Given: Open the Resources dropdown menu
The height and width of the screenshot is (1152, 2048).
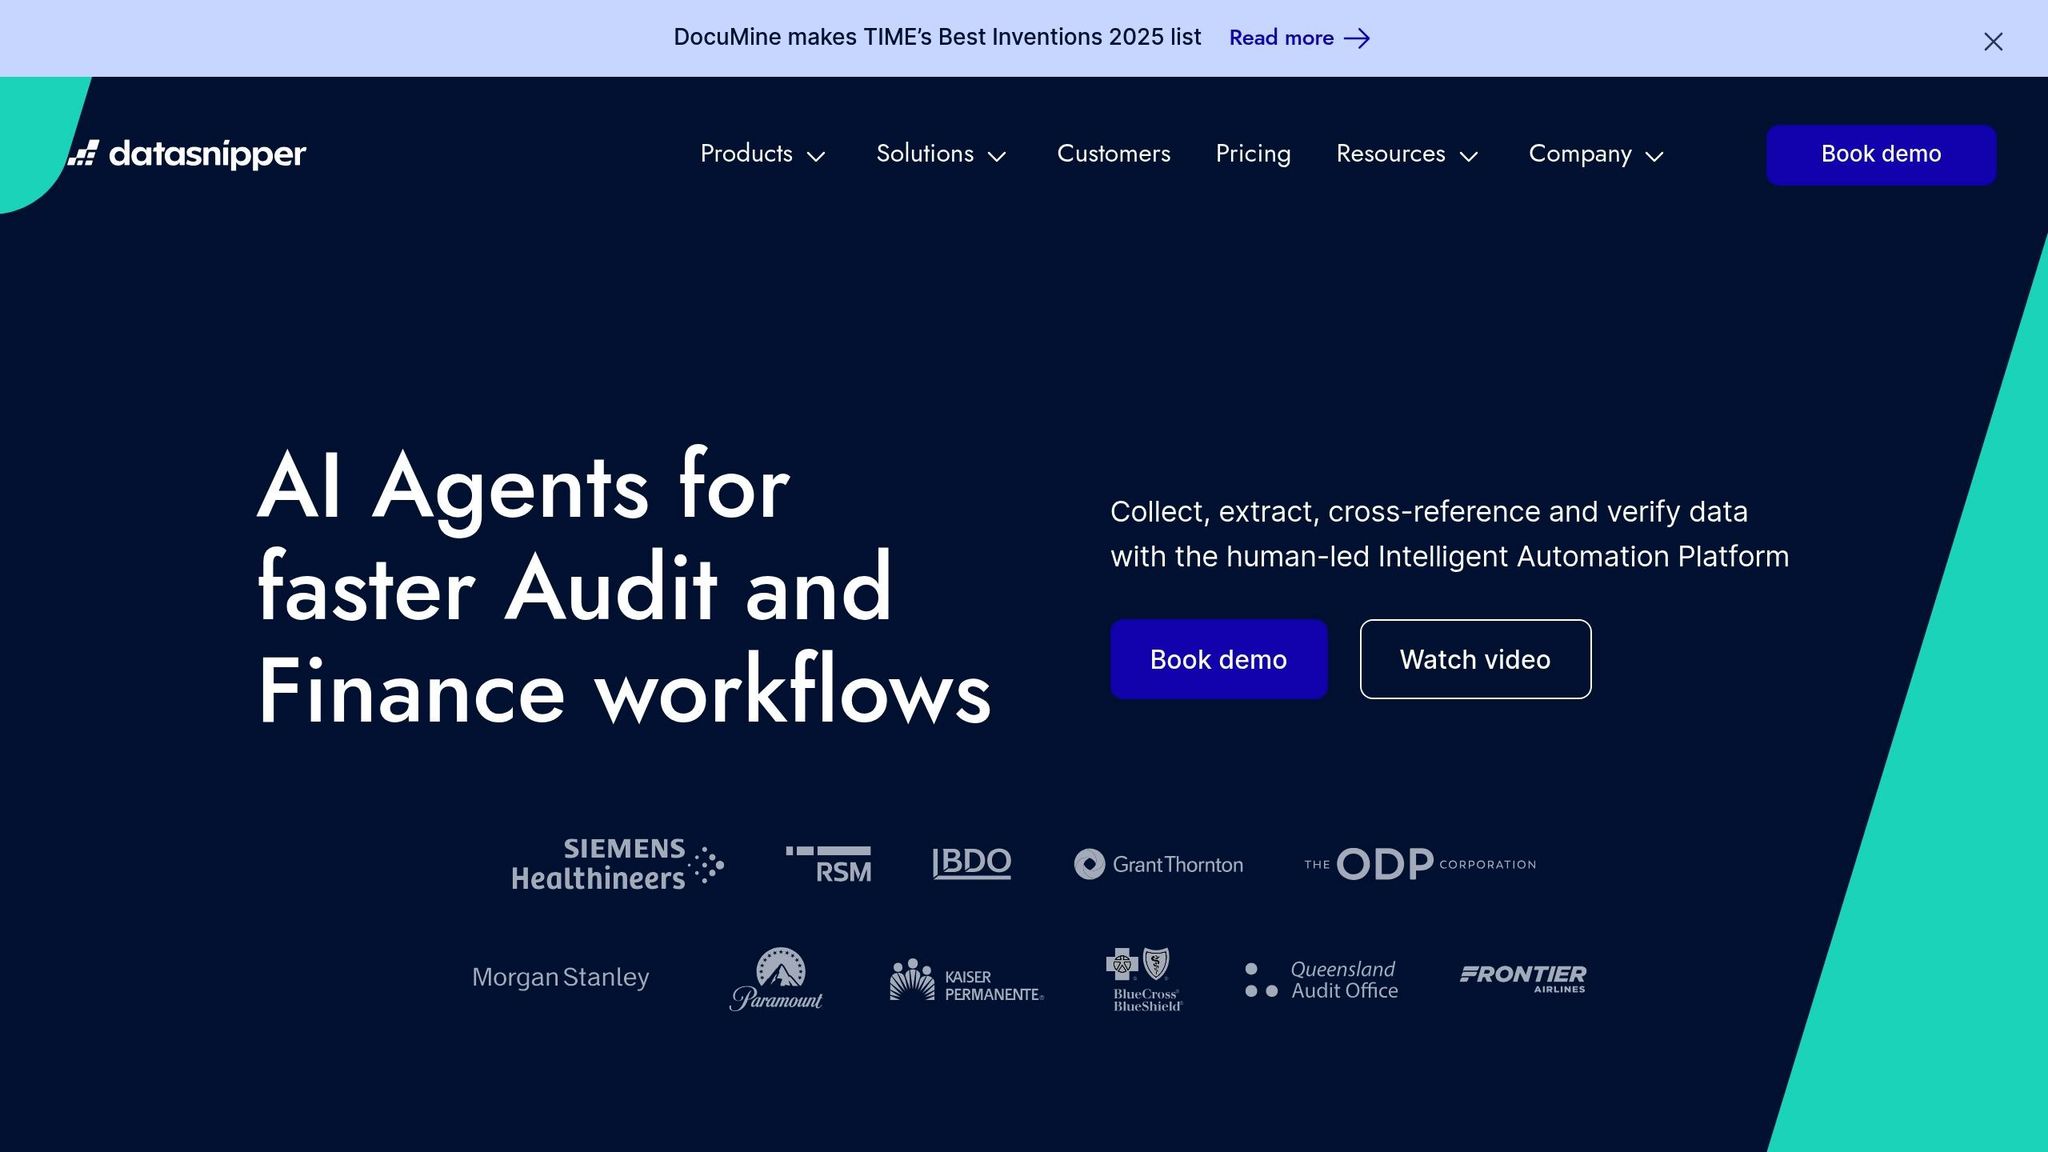Looking at the screenshot, I should click(1406, 154).
